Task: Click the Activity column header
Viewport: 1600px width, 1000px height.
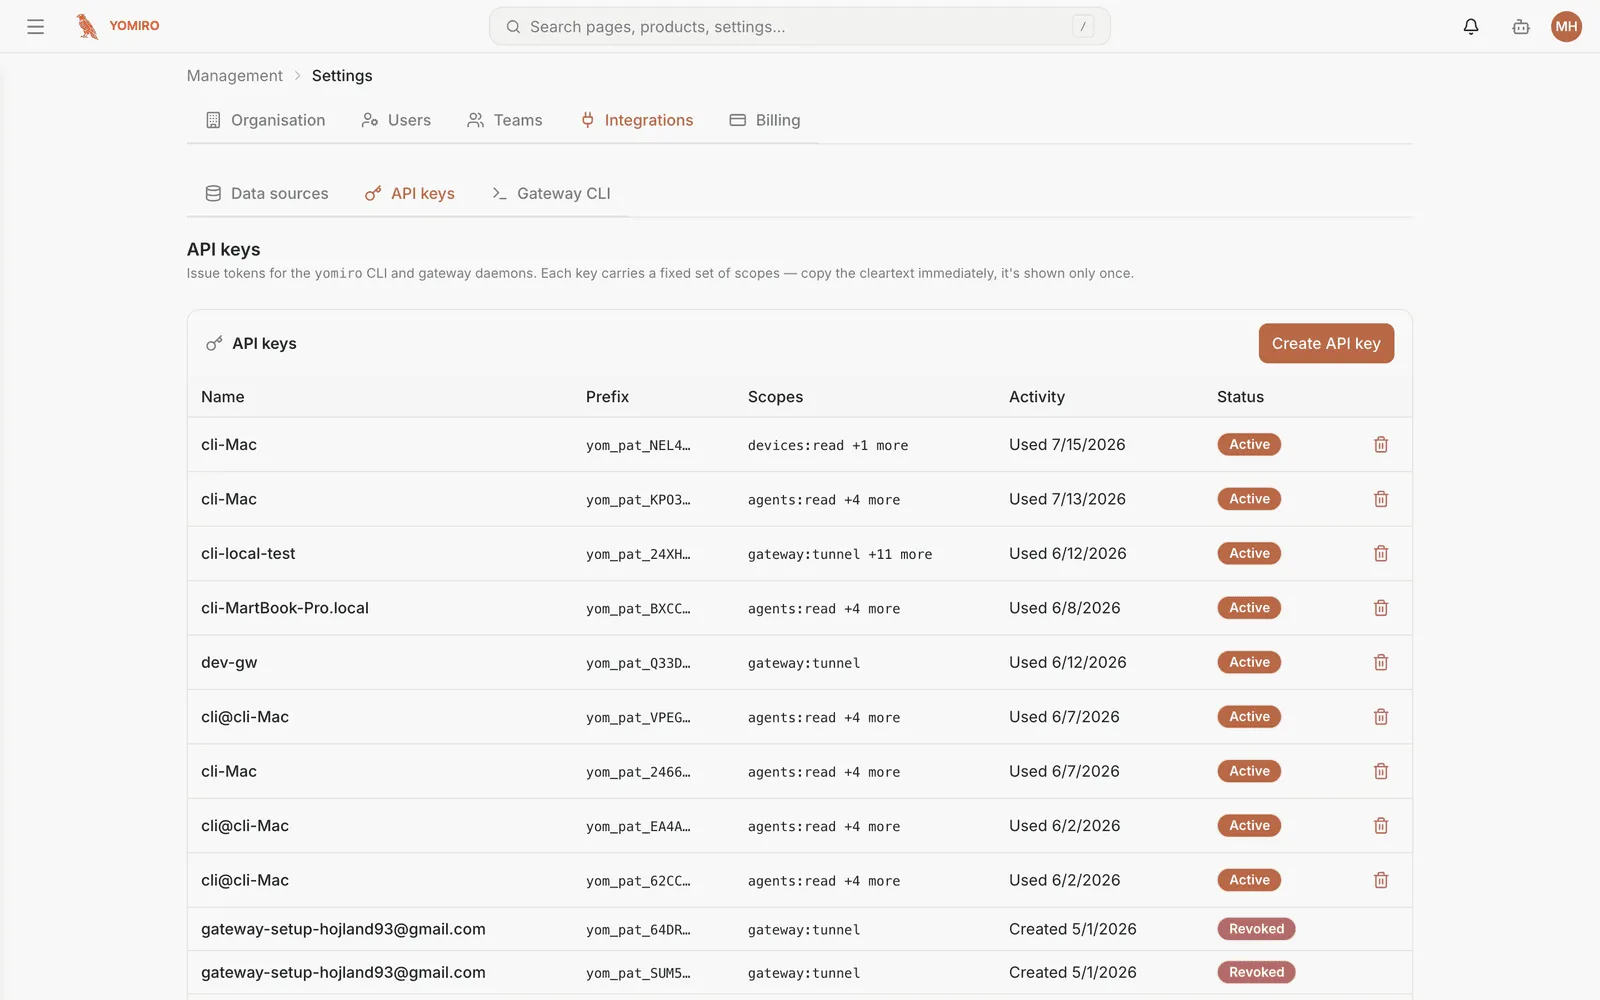Action: 1037,397
